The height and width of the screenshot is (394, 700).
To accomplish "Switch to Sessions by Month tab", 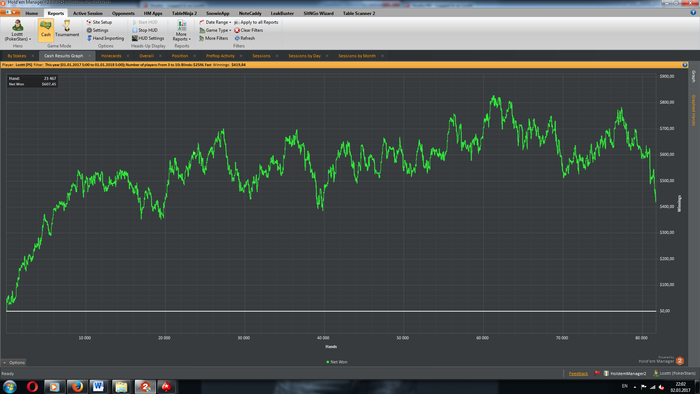I will click(x=357, y=56).
